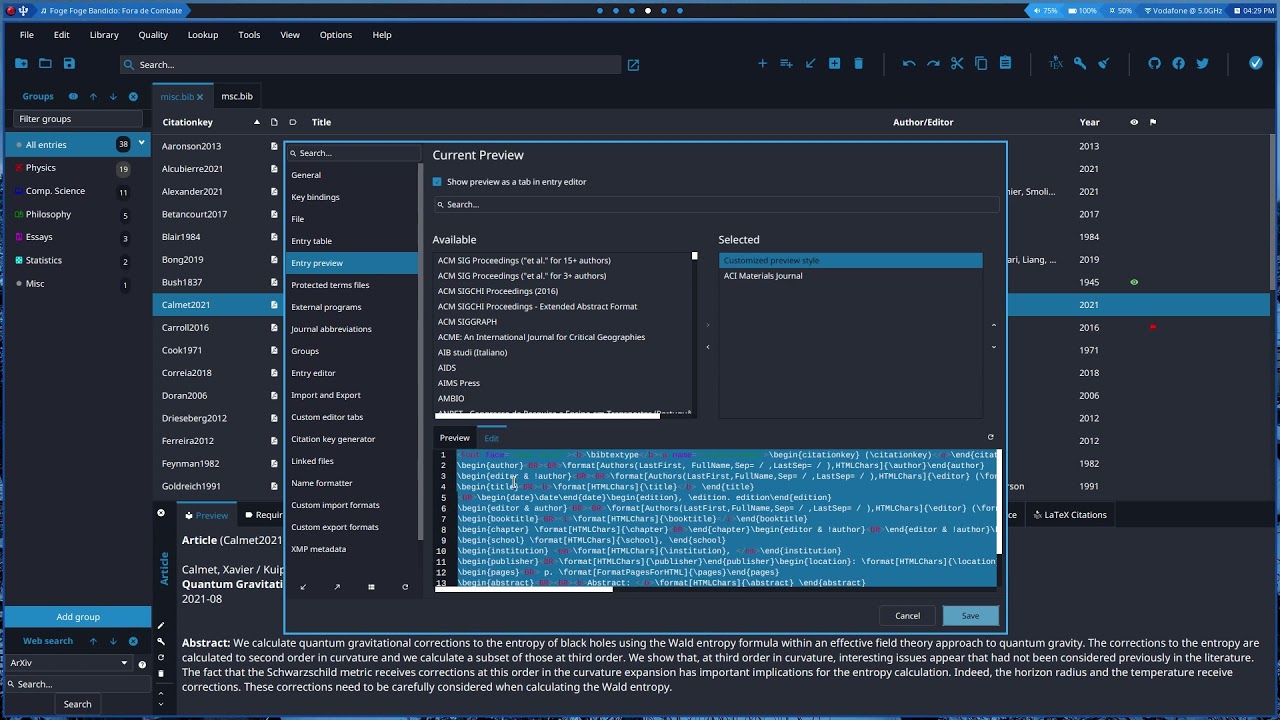Click the system clock showing 04:29 PM
This screenshot has height=720, width=1280.
[1255, 11]
